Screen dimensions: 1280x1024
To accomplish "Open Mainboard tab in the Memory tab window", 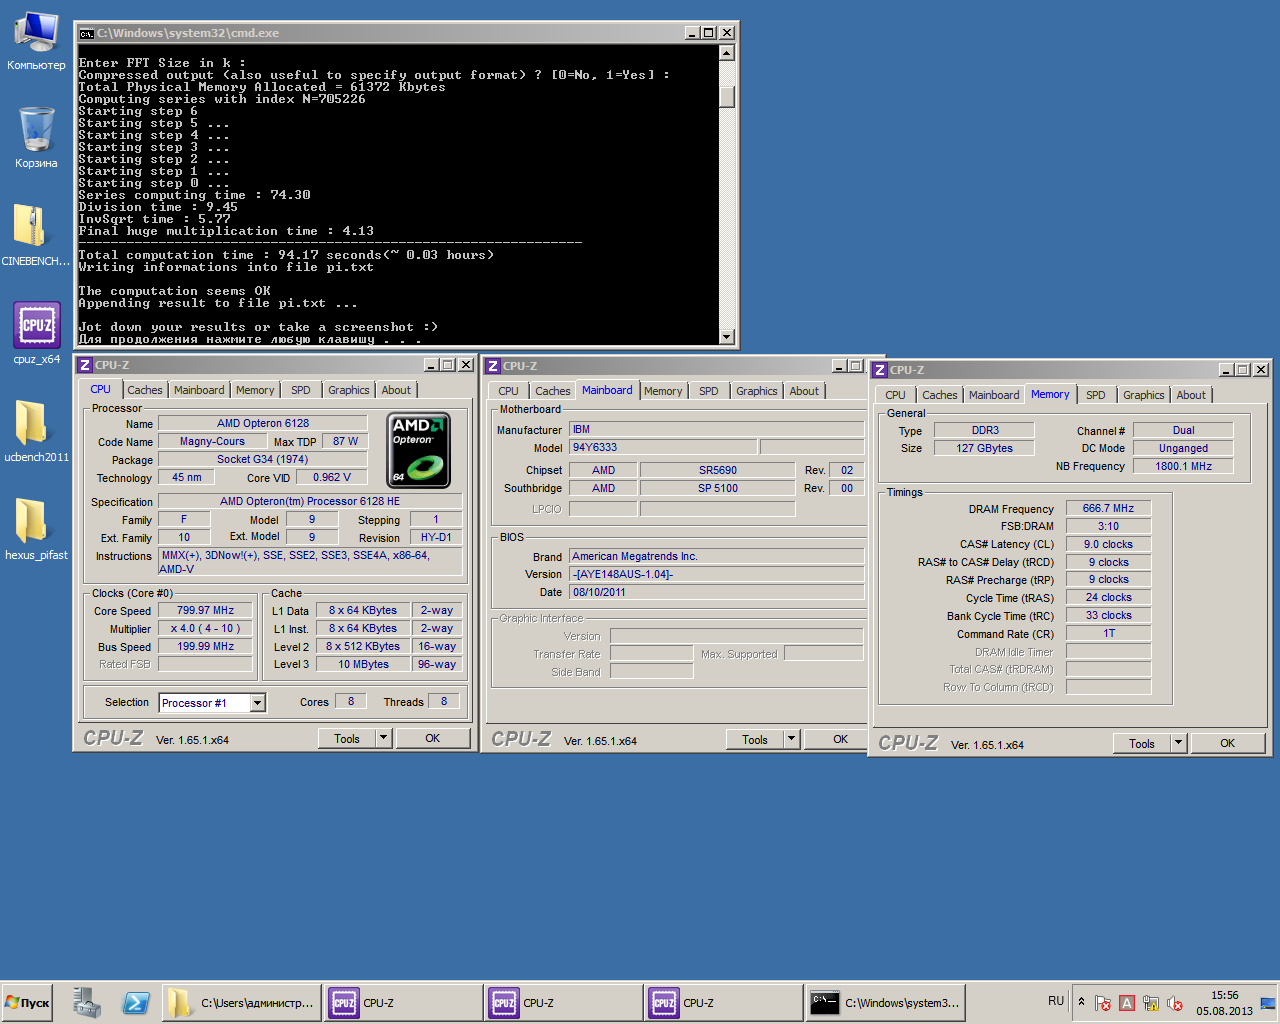I will coord(994,395).
